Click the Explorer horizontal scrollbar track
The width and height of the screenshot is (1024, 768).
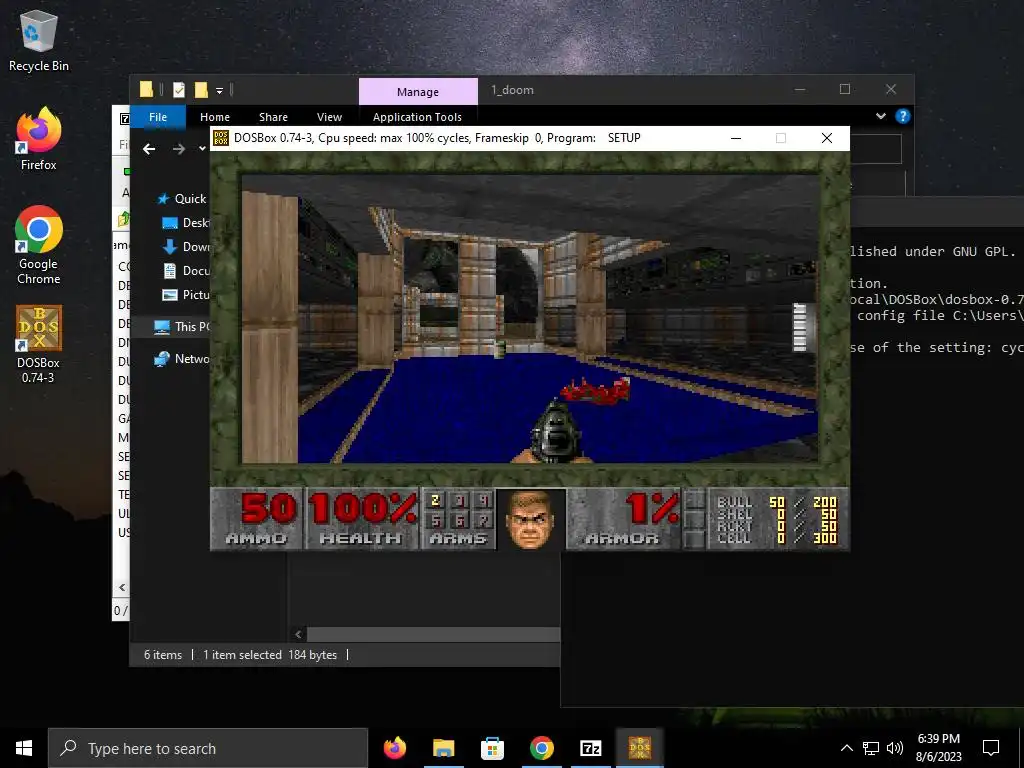point(433,634)
